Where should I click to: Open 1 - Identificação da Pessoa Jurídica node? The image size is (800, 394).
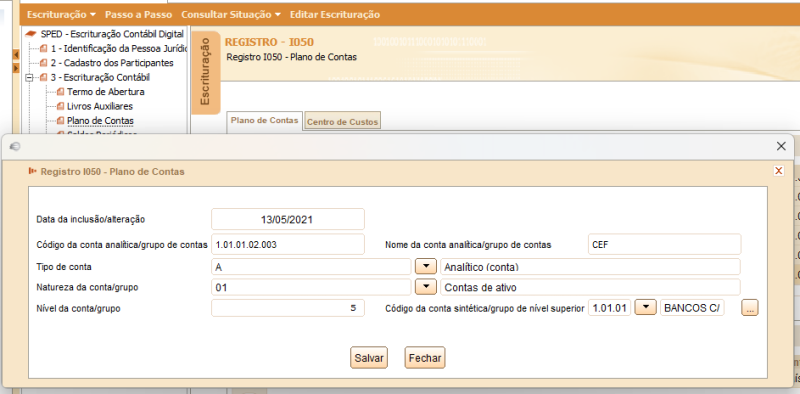coord(119,49)
